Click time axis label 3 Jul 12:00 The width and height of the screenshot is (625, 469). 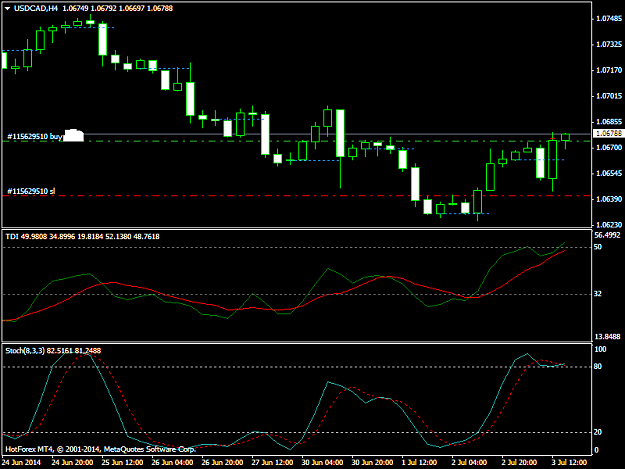click(569, 462)
